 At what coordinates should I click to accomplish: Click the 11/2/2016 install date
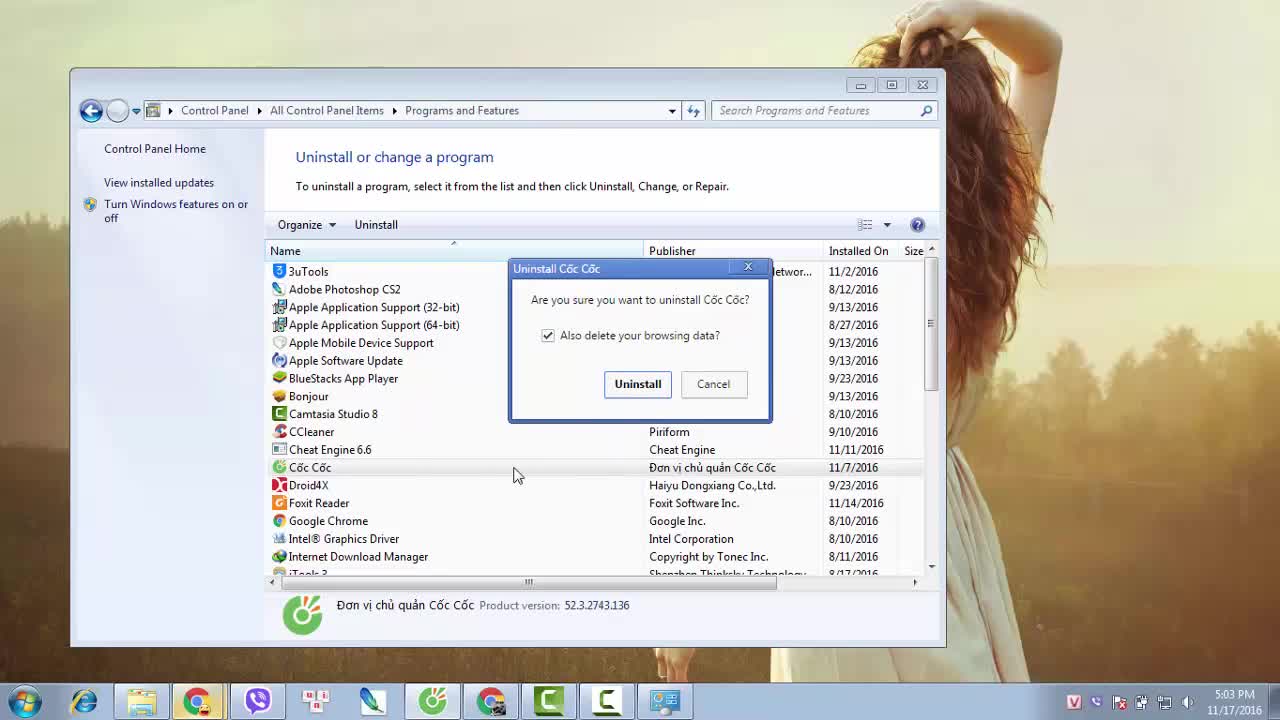(x=853, y=271)
